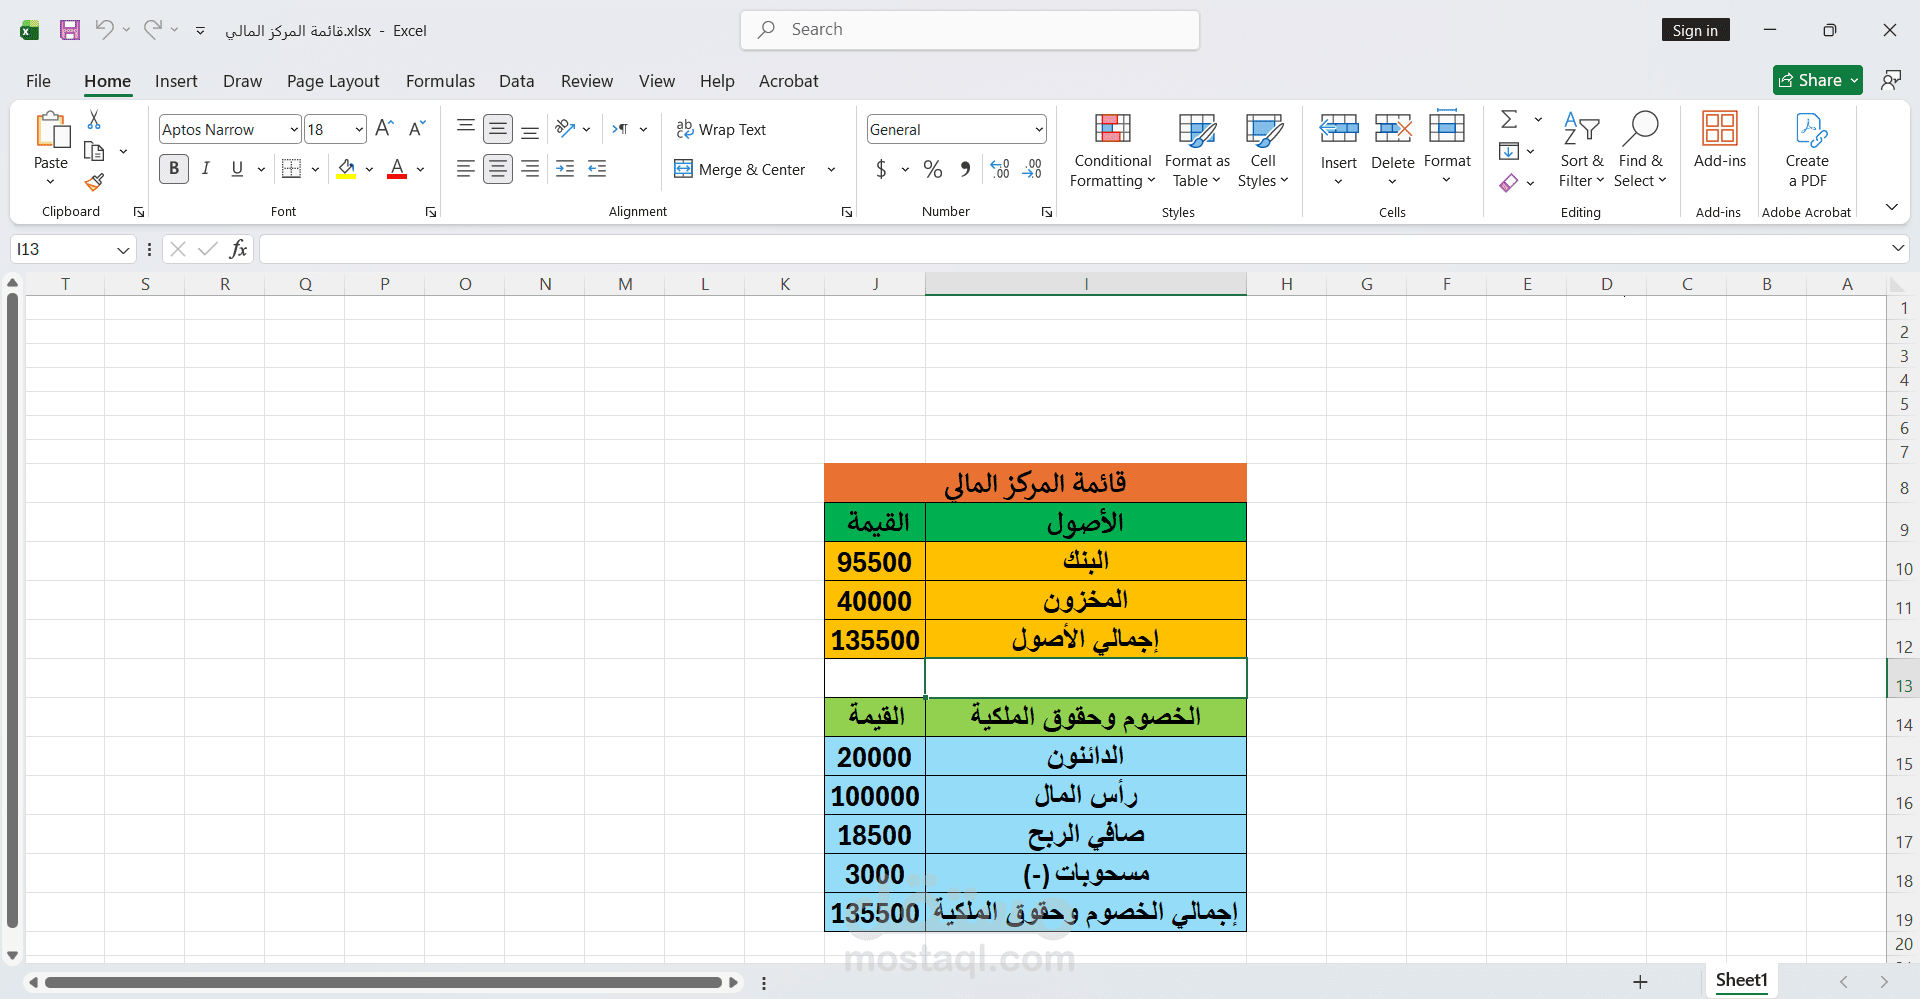Image resolution: width=1920 pixels, height=999 pixels.
Task: Switch to the Page Layout tab
Action: tap(333, 81)
